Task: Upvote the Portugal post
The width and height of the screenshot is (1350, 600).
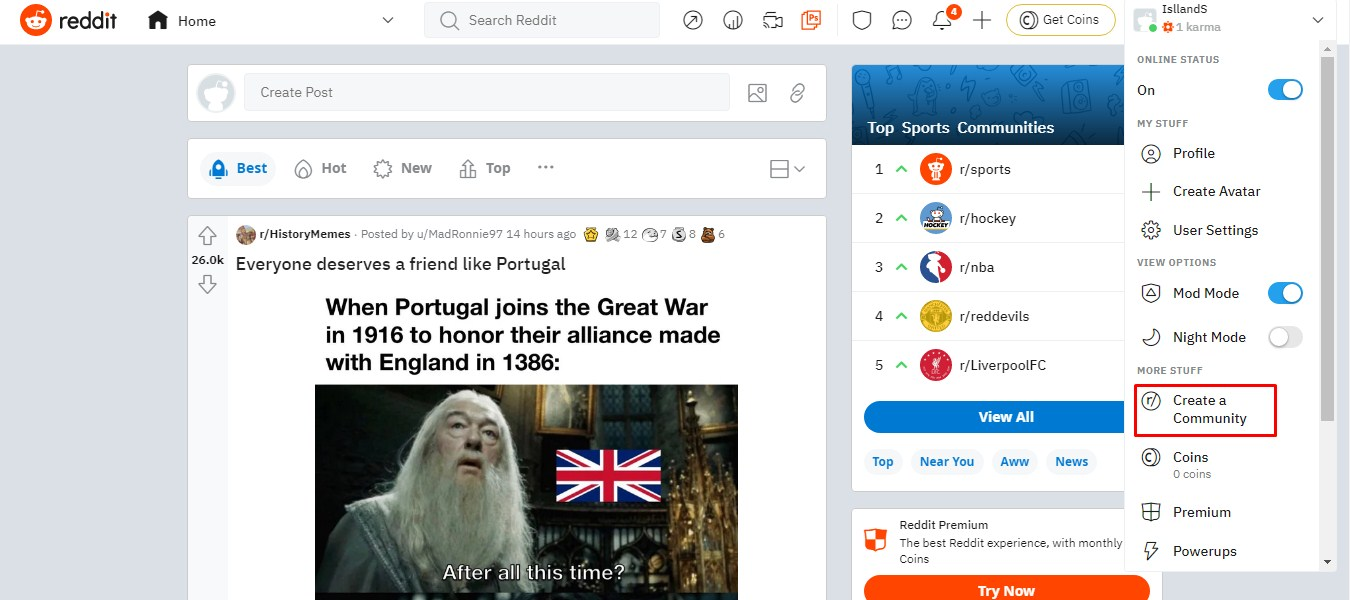Action: coord(207,236)
